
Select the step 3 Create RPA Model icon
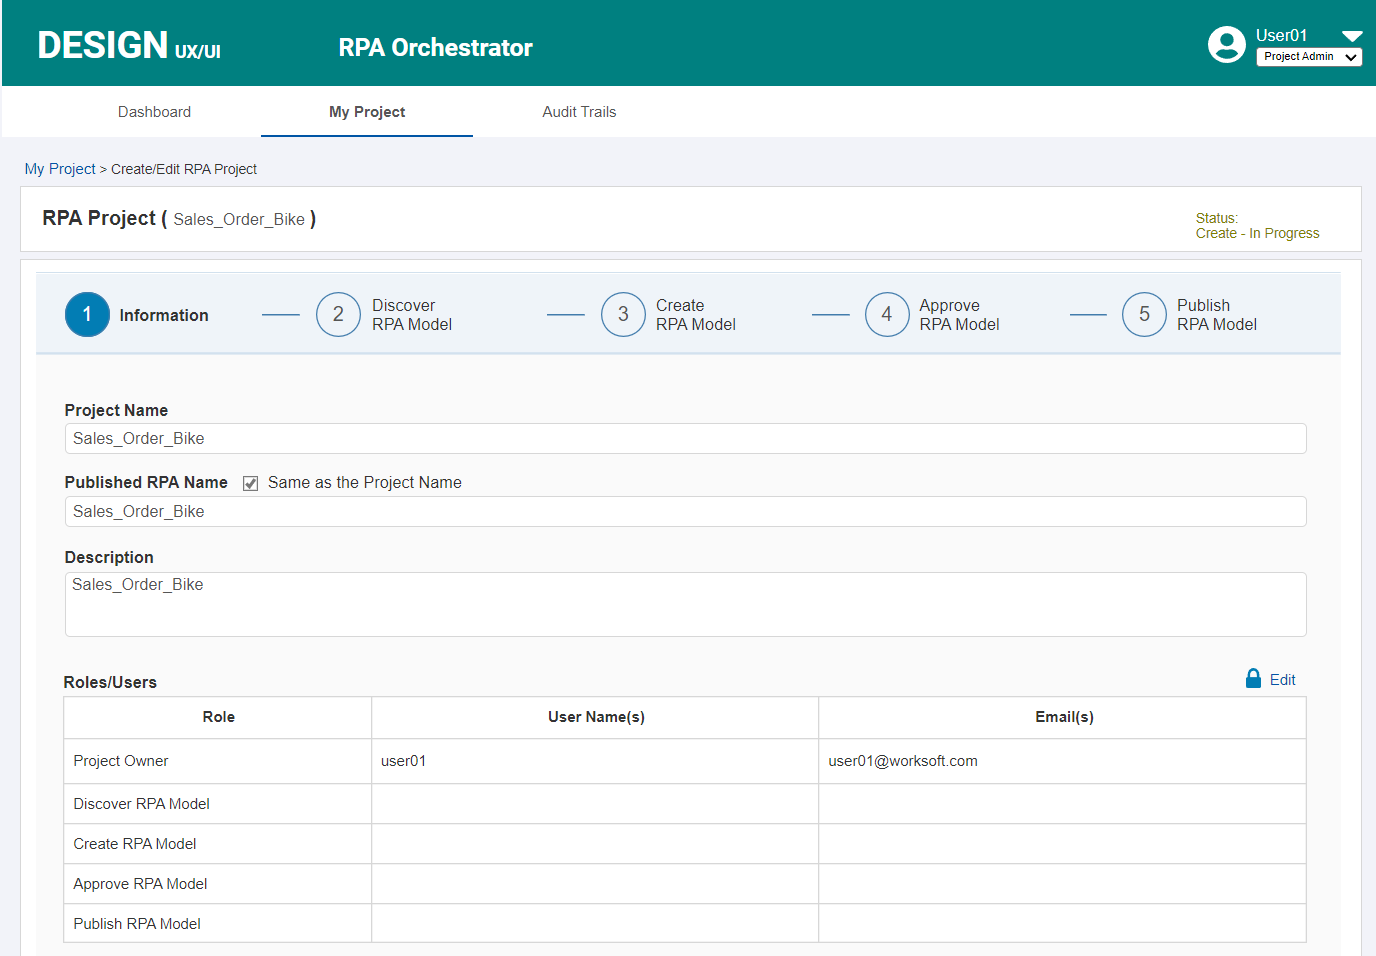point(623,314)
